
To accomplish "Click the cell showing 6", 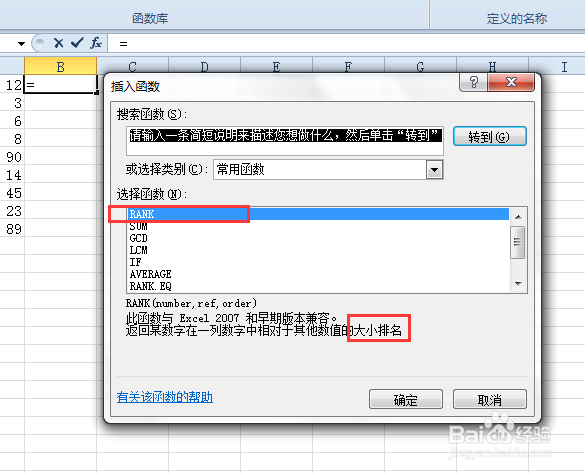I will coord(12,121).
